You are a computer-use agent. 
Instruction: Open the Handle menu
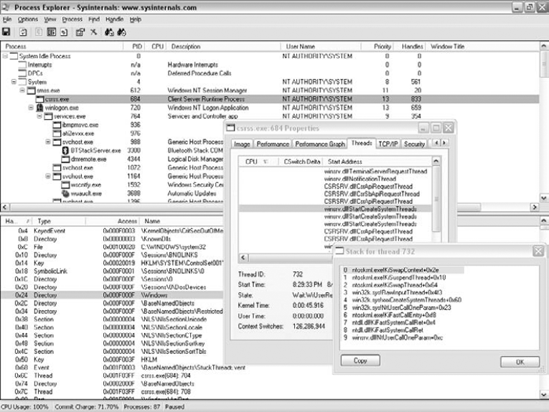point(114,19)
